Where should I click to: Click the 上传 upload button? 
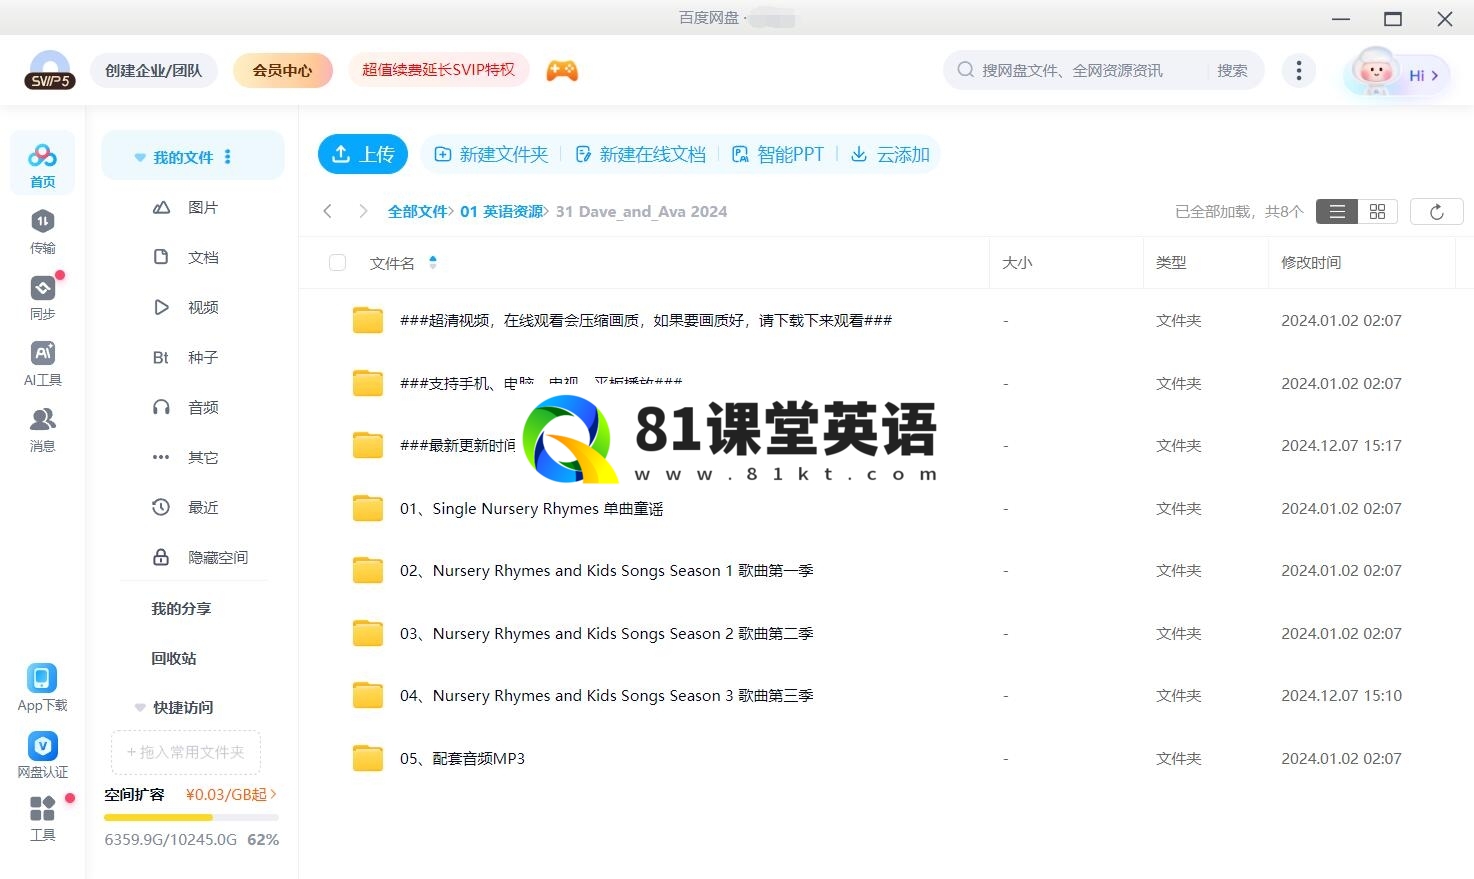click(x=363, y=154)
